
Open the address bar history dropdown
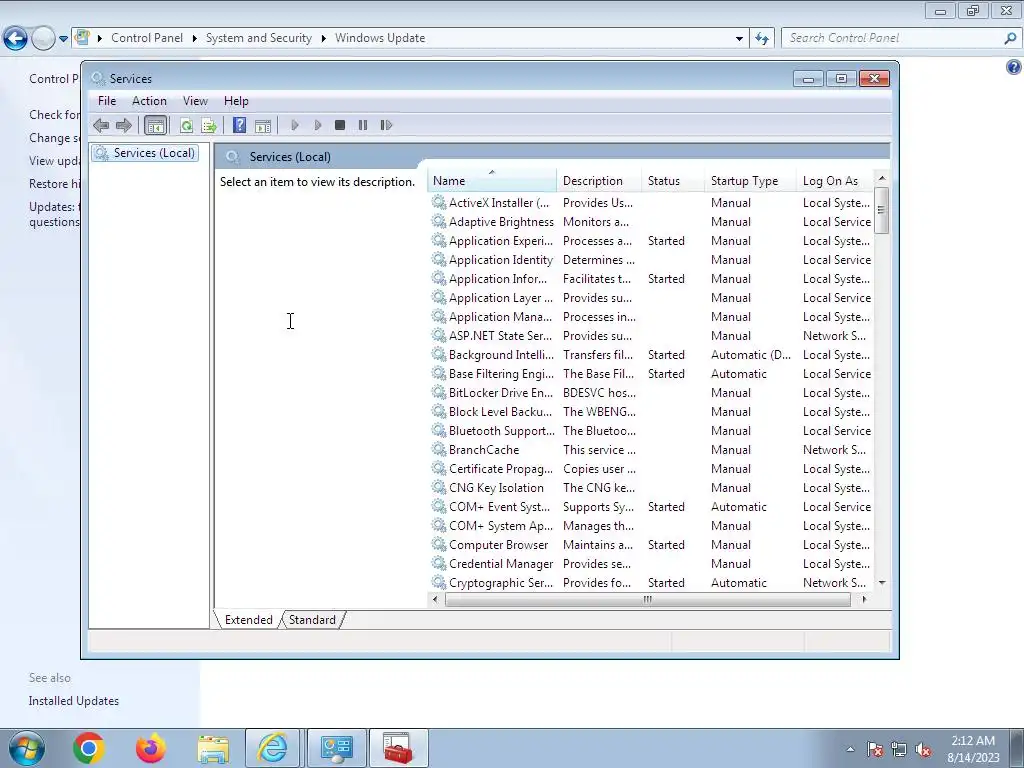(x=739, y=39)
